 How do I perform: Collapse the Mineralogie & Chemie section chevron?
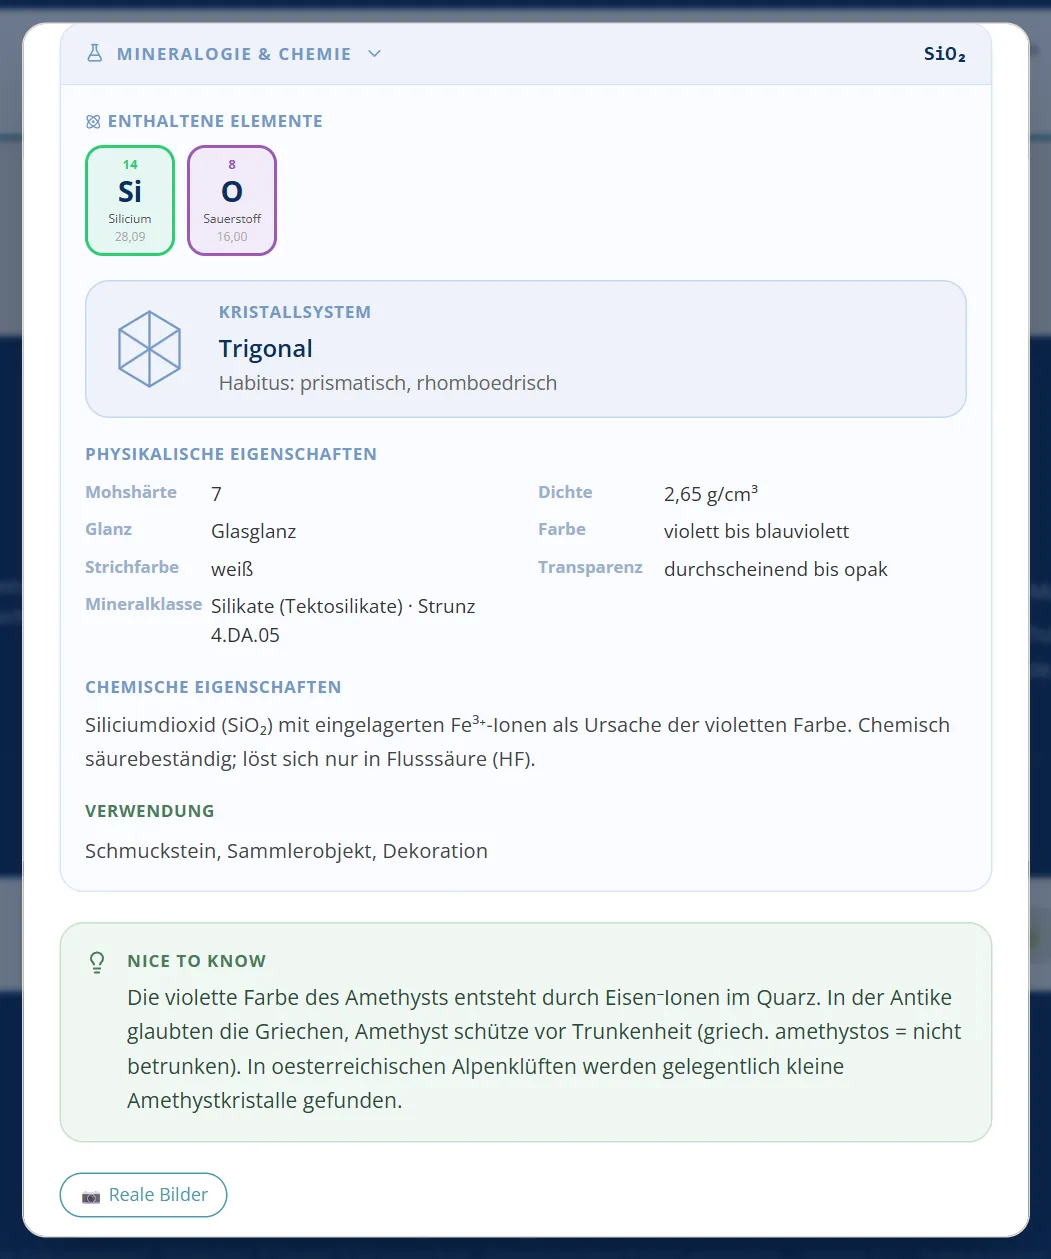pos(375,54)
